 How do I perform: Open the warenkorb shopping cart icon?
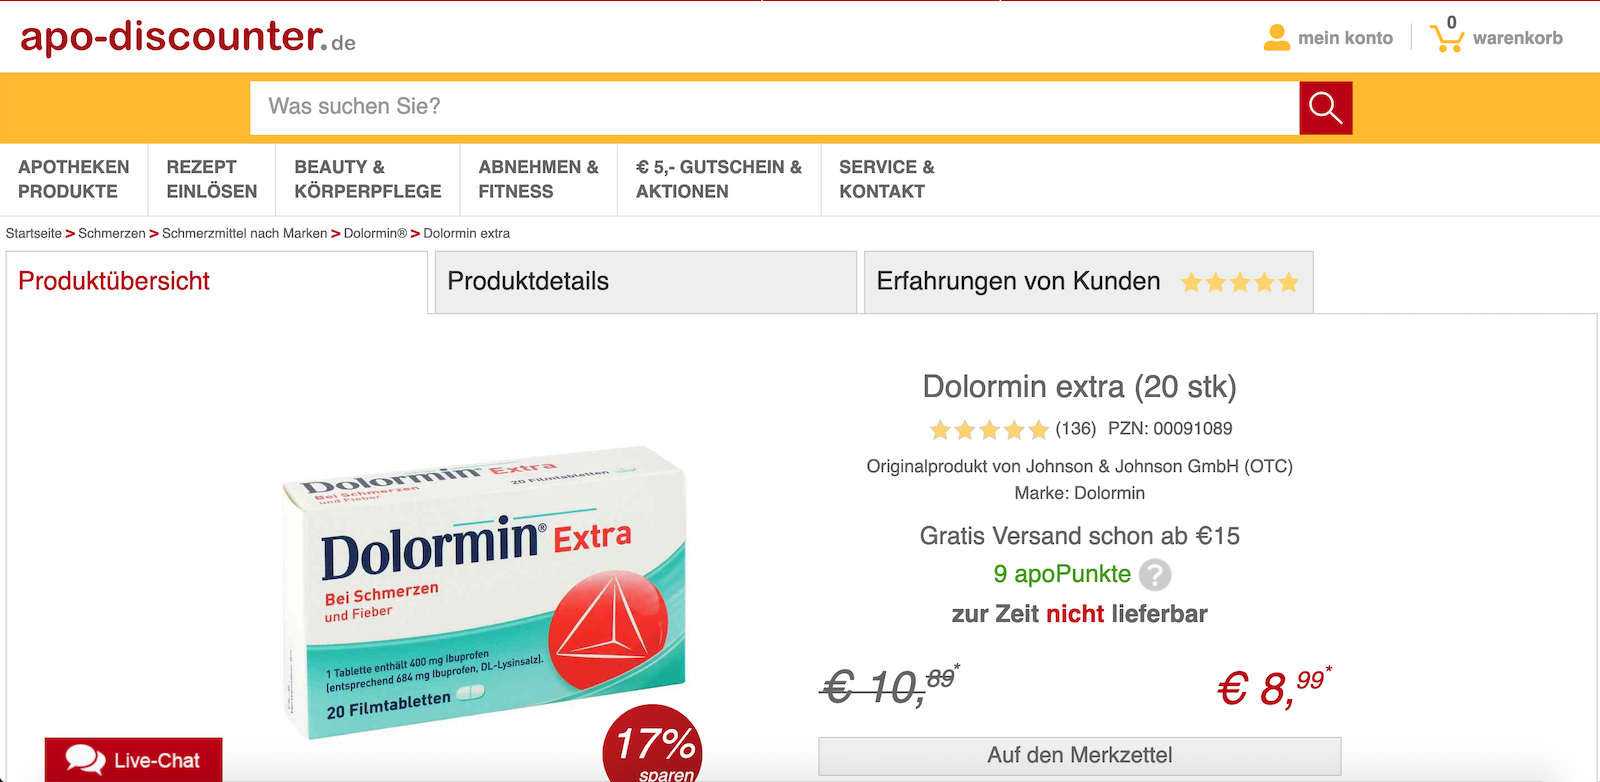point(1447,37)
